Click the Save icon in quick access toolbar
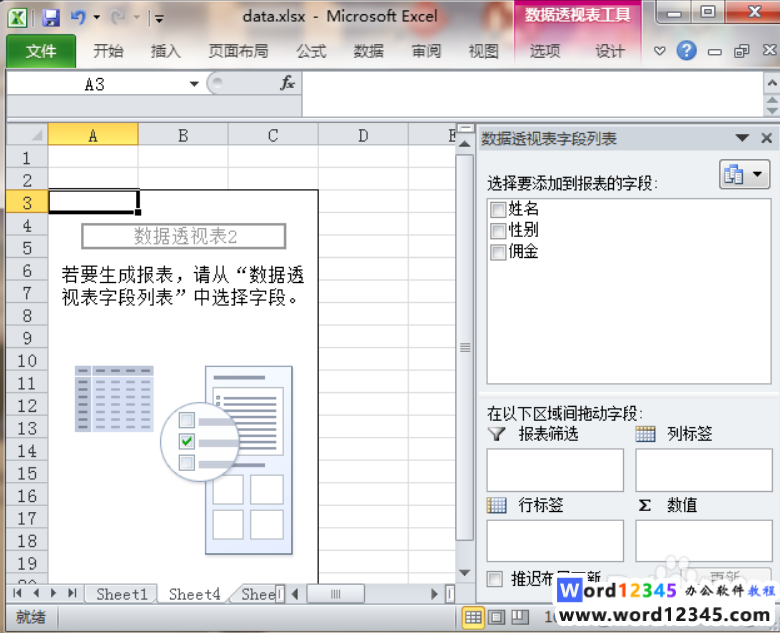This screenshot has height=633, width=780. coord(51,18)
